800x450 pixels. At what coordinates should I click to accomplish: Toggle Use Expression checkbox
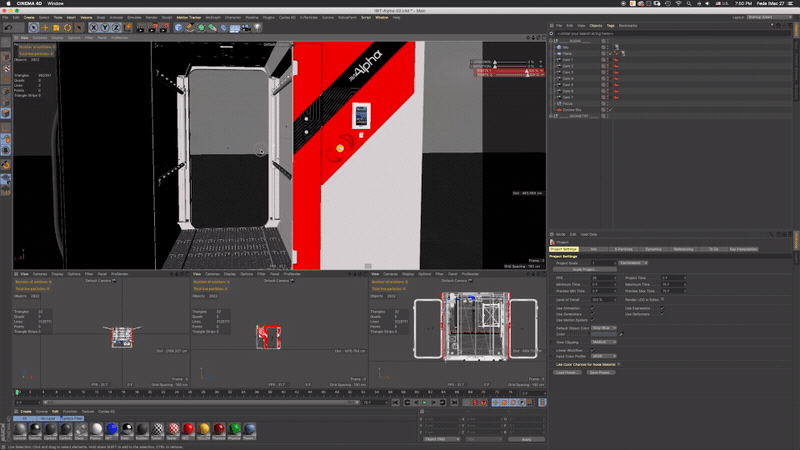[662, 308]
